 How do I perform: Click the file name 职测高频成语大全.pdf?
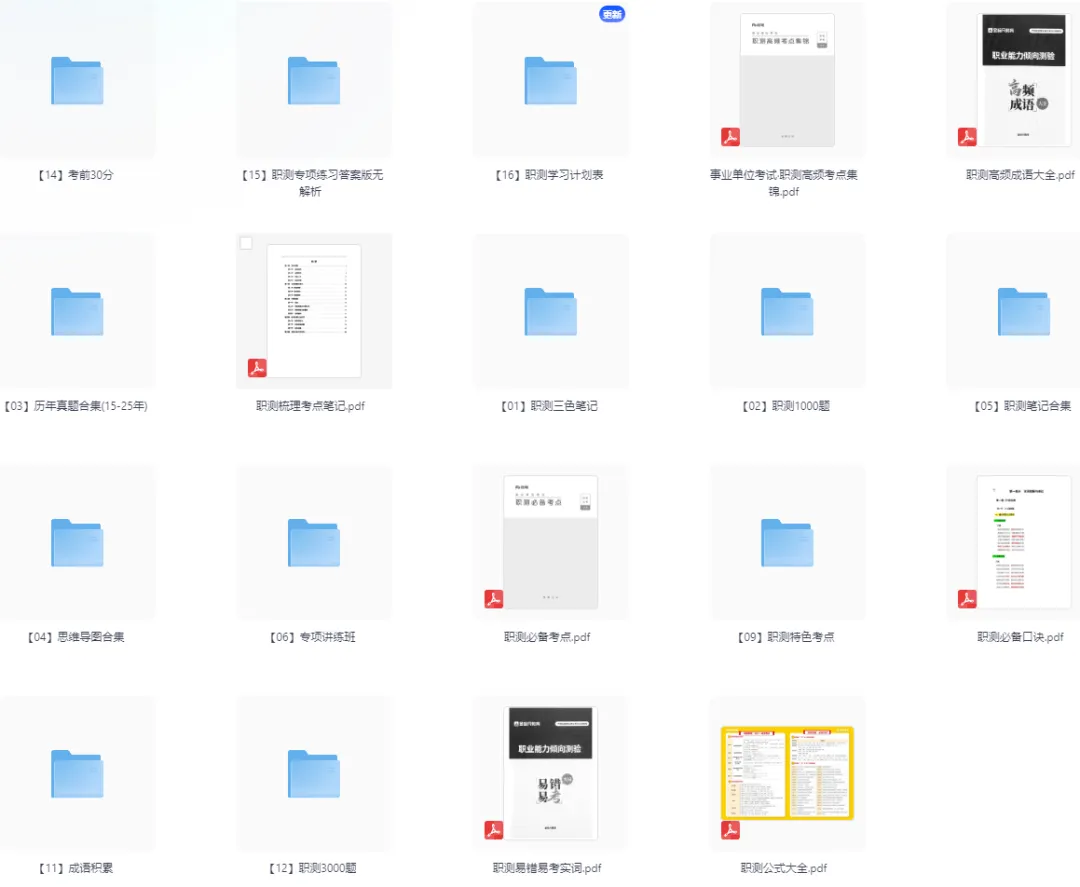click(1020, 175)
